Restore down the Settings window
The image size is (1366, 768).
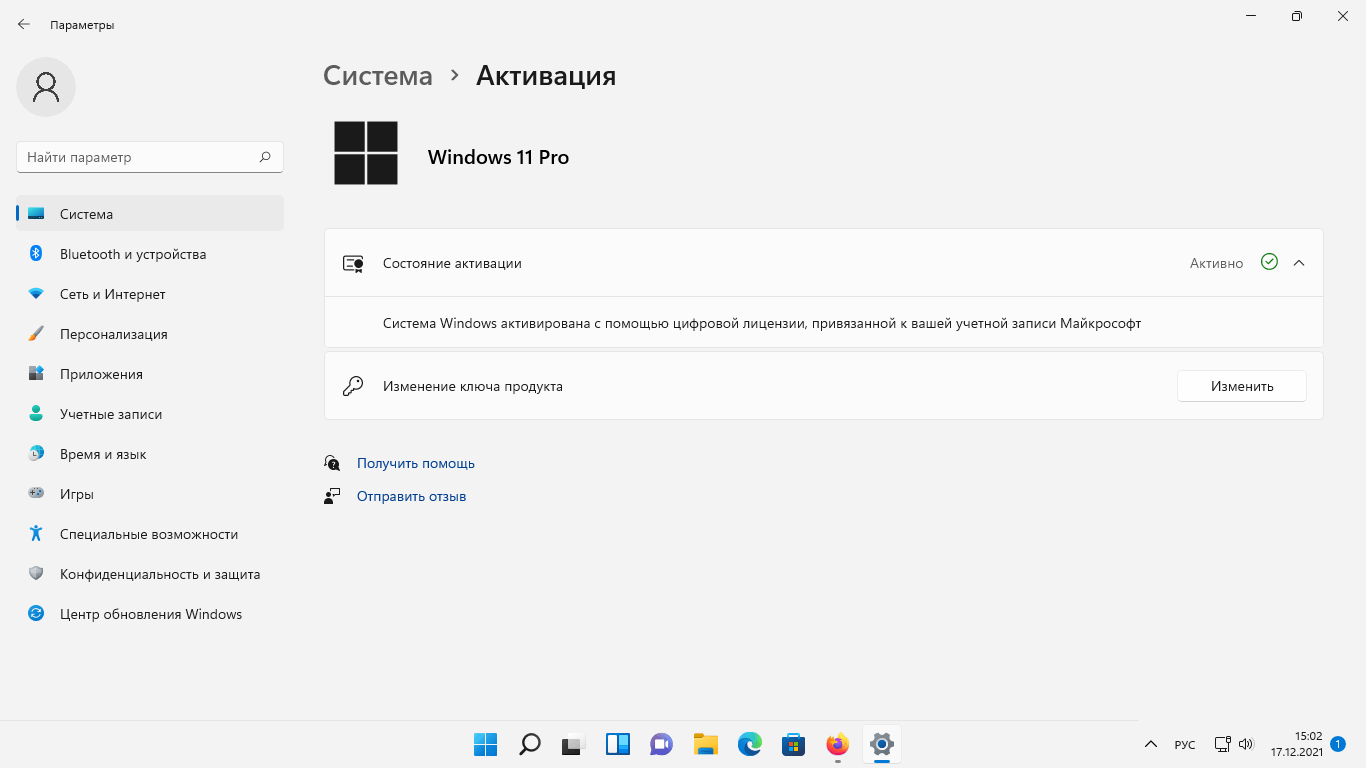(1297, 16)
